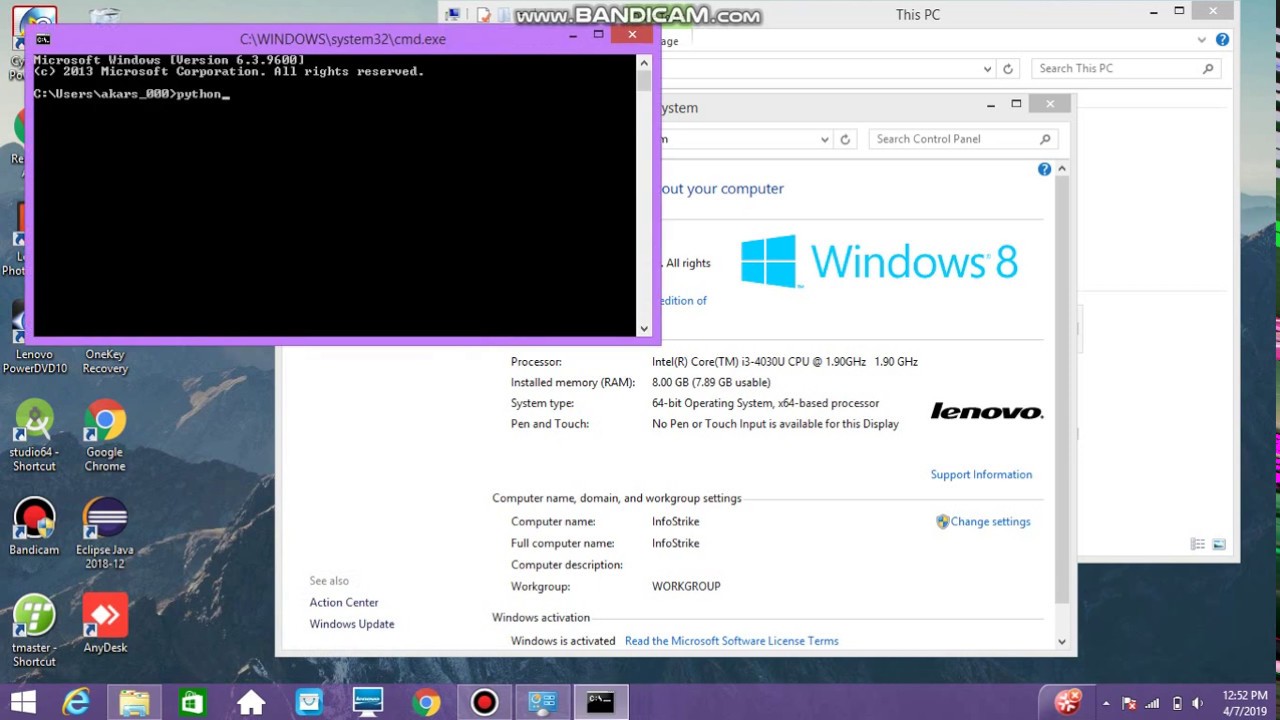Select the WORKGROUP value text

click(686, 586)
